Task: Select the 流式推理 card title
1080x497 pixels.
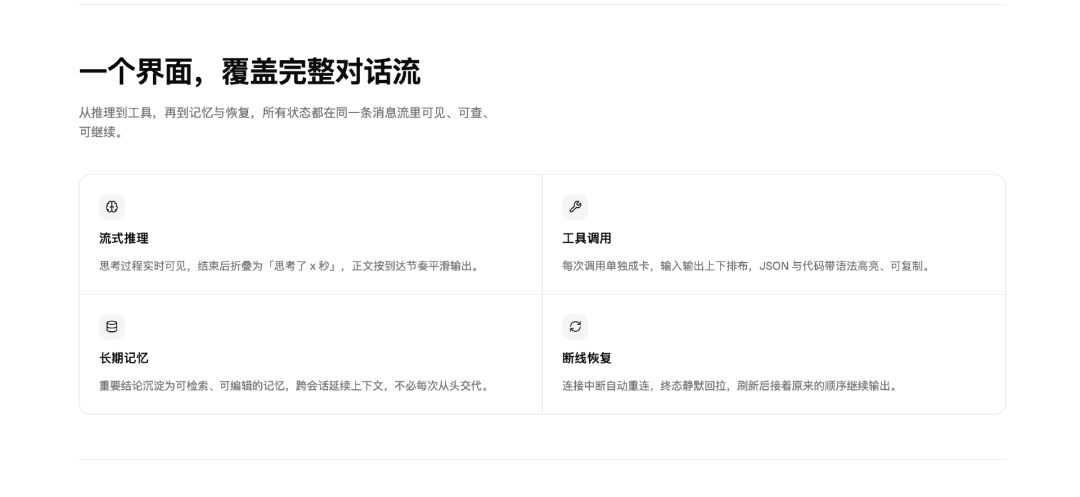Action: coord(124,238)
